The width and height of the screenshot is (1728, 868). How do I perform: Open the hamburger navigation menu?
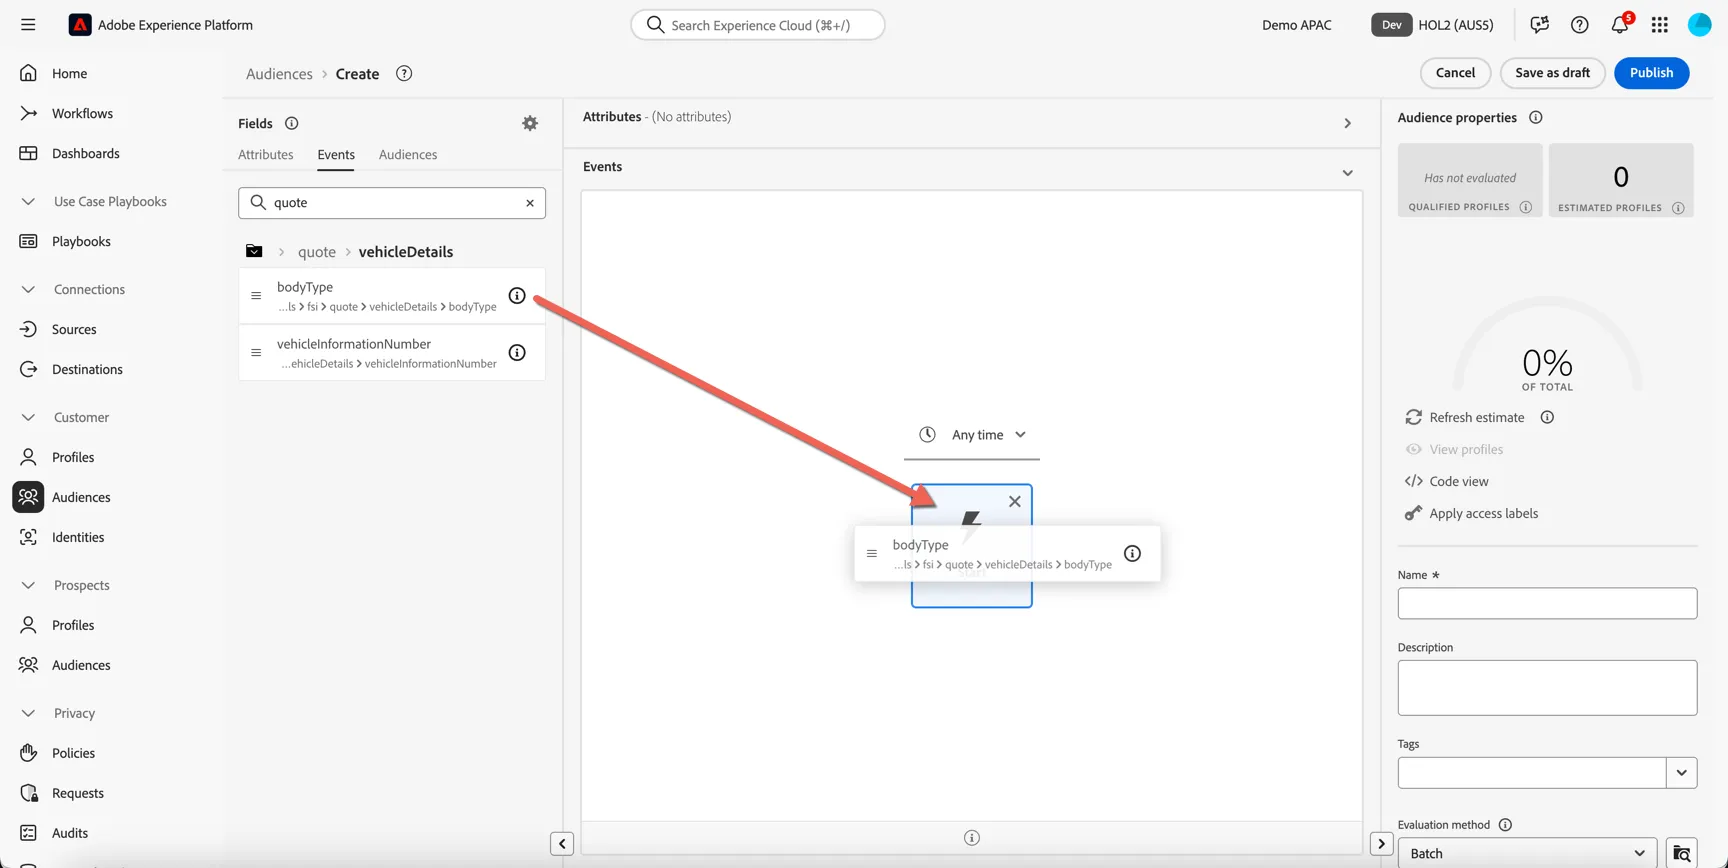pyautogui.click(x=28, y=25)
